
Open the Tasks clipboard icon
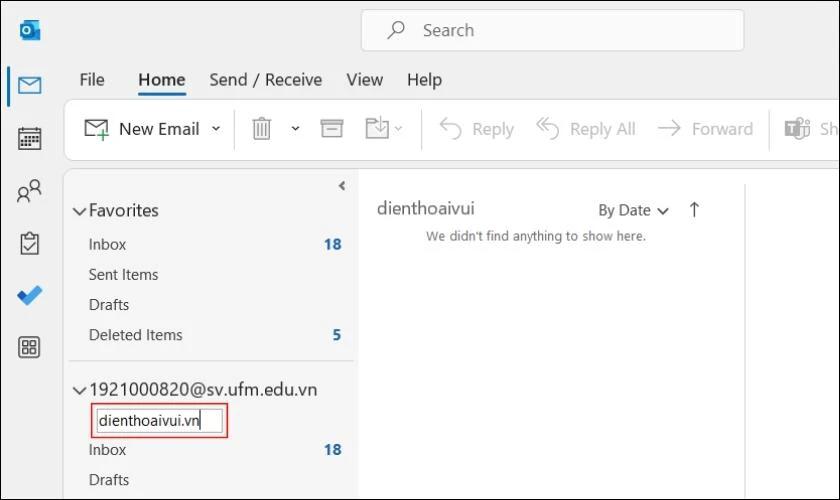(x=29, y=243)
